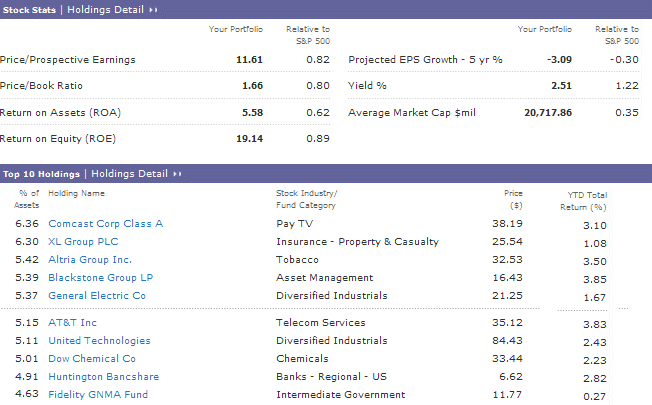Click Return on Assets (ROA) label

(60, 113)
